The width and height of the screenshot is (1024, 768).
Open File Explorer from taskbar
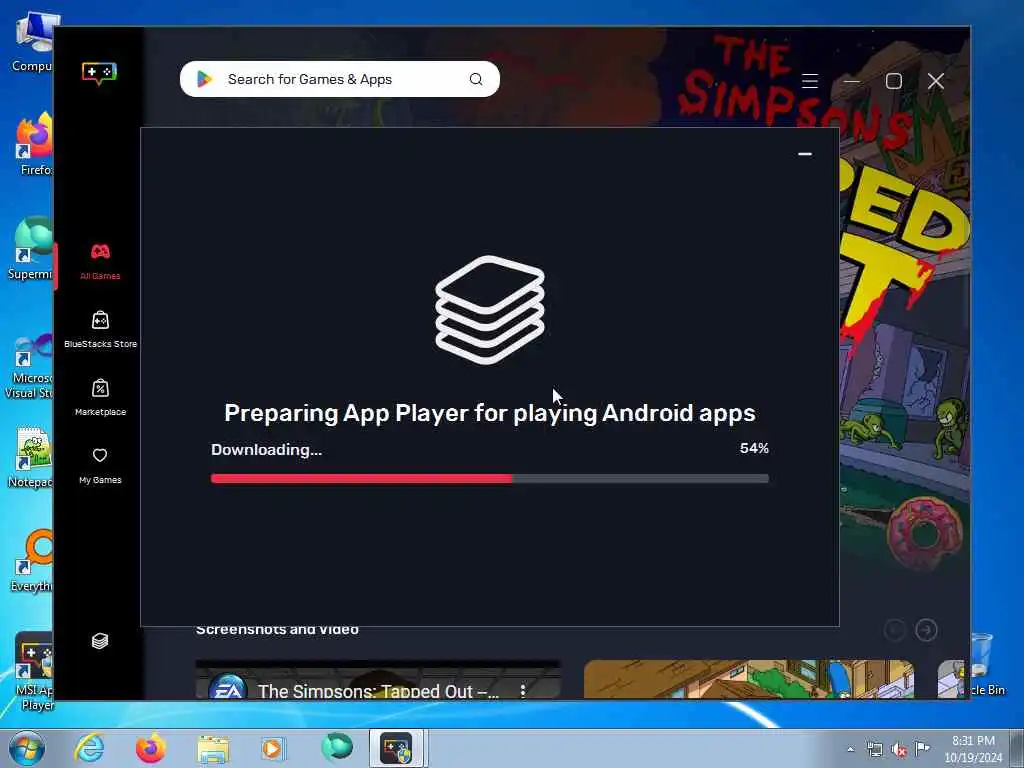click(213, 749)
